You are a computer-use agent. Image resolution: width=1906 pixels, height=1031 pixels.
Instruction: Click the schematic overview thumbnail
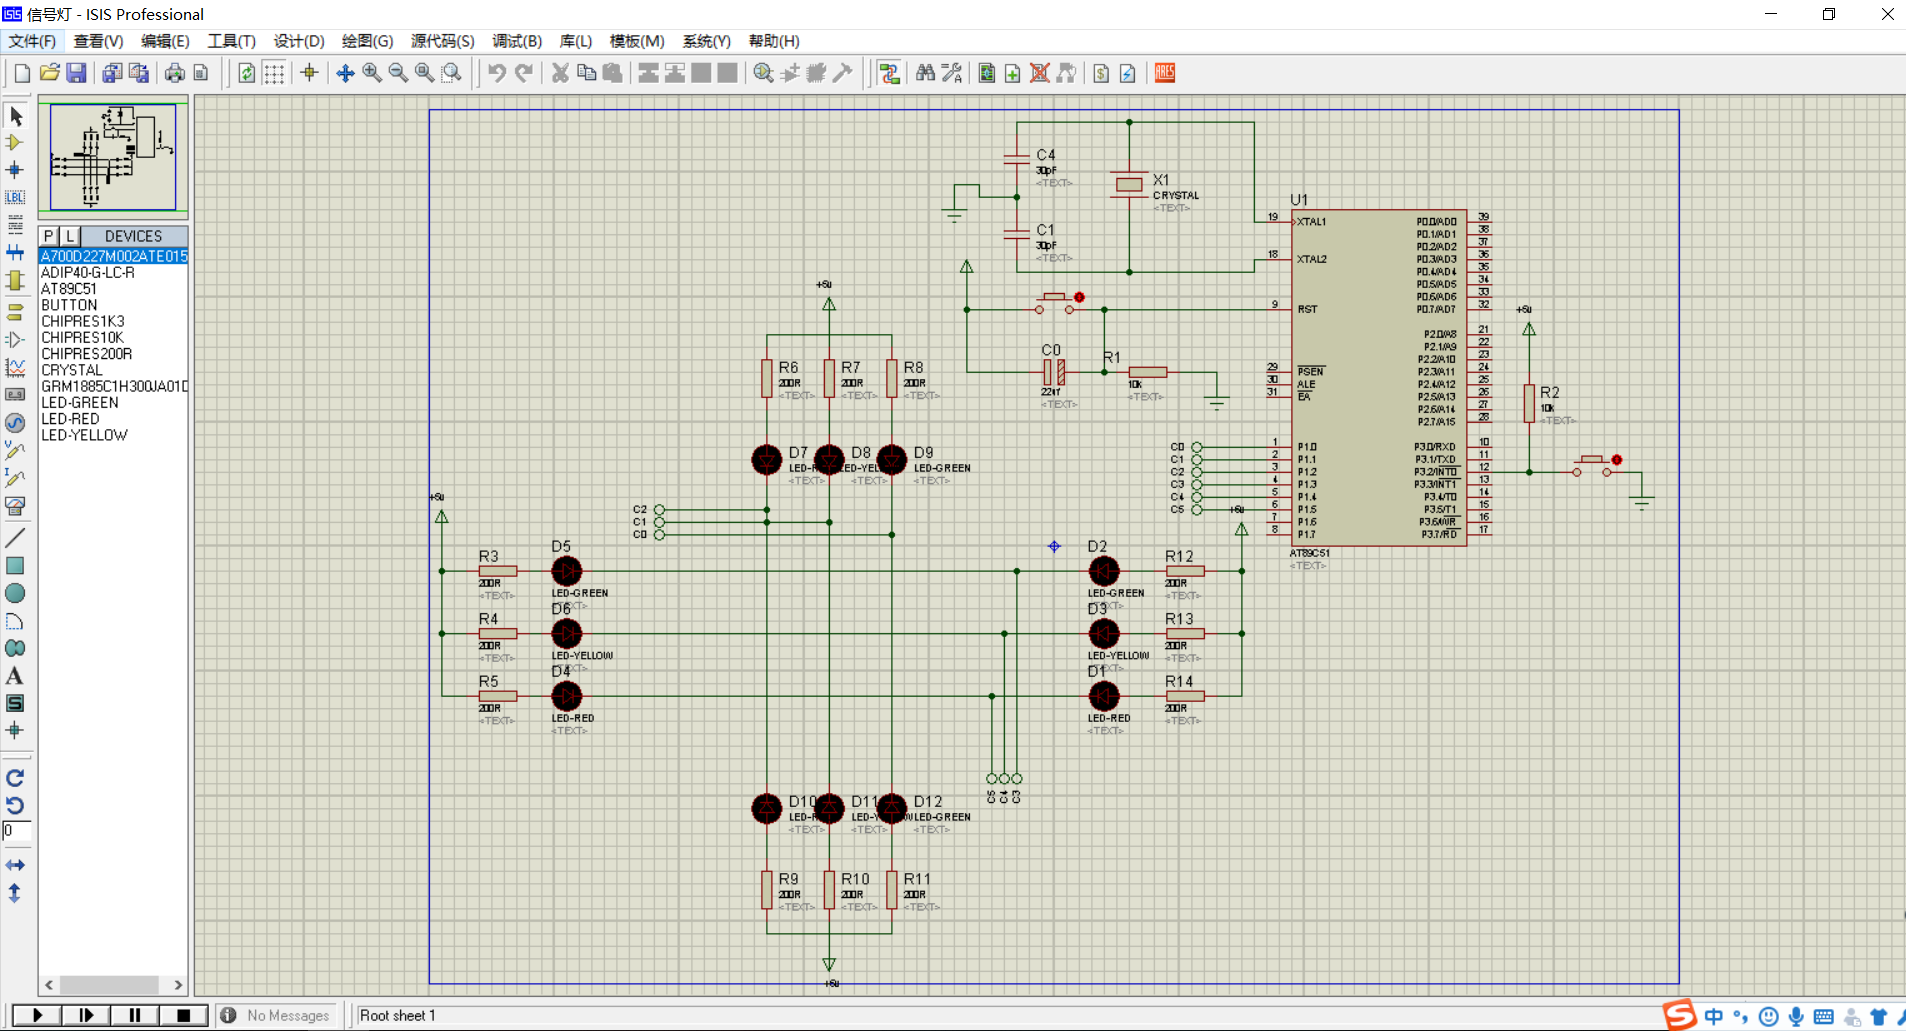pyautogui.click(x=113, y=157)
